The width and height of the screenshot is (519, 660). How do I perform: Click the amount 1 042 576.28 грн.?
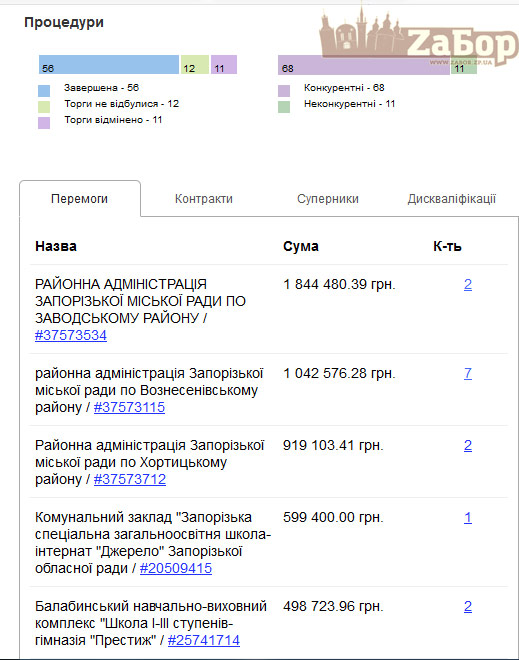pyautogui.click(x=339, y=374)
